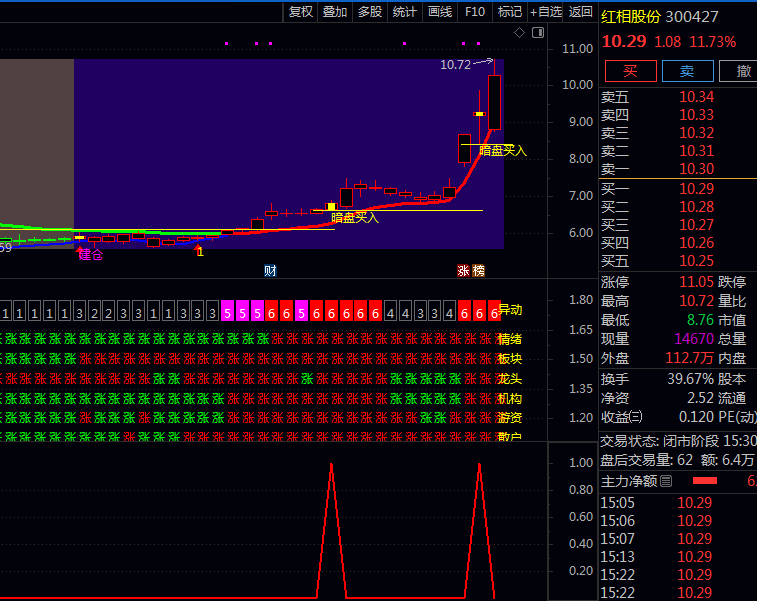Click the 卖二 price 10.31

point(696,151)
